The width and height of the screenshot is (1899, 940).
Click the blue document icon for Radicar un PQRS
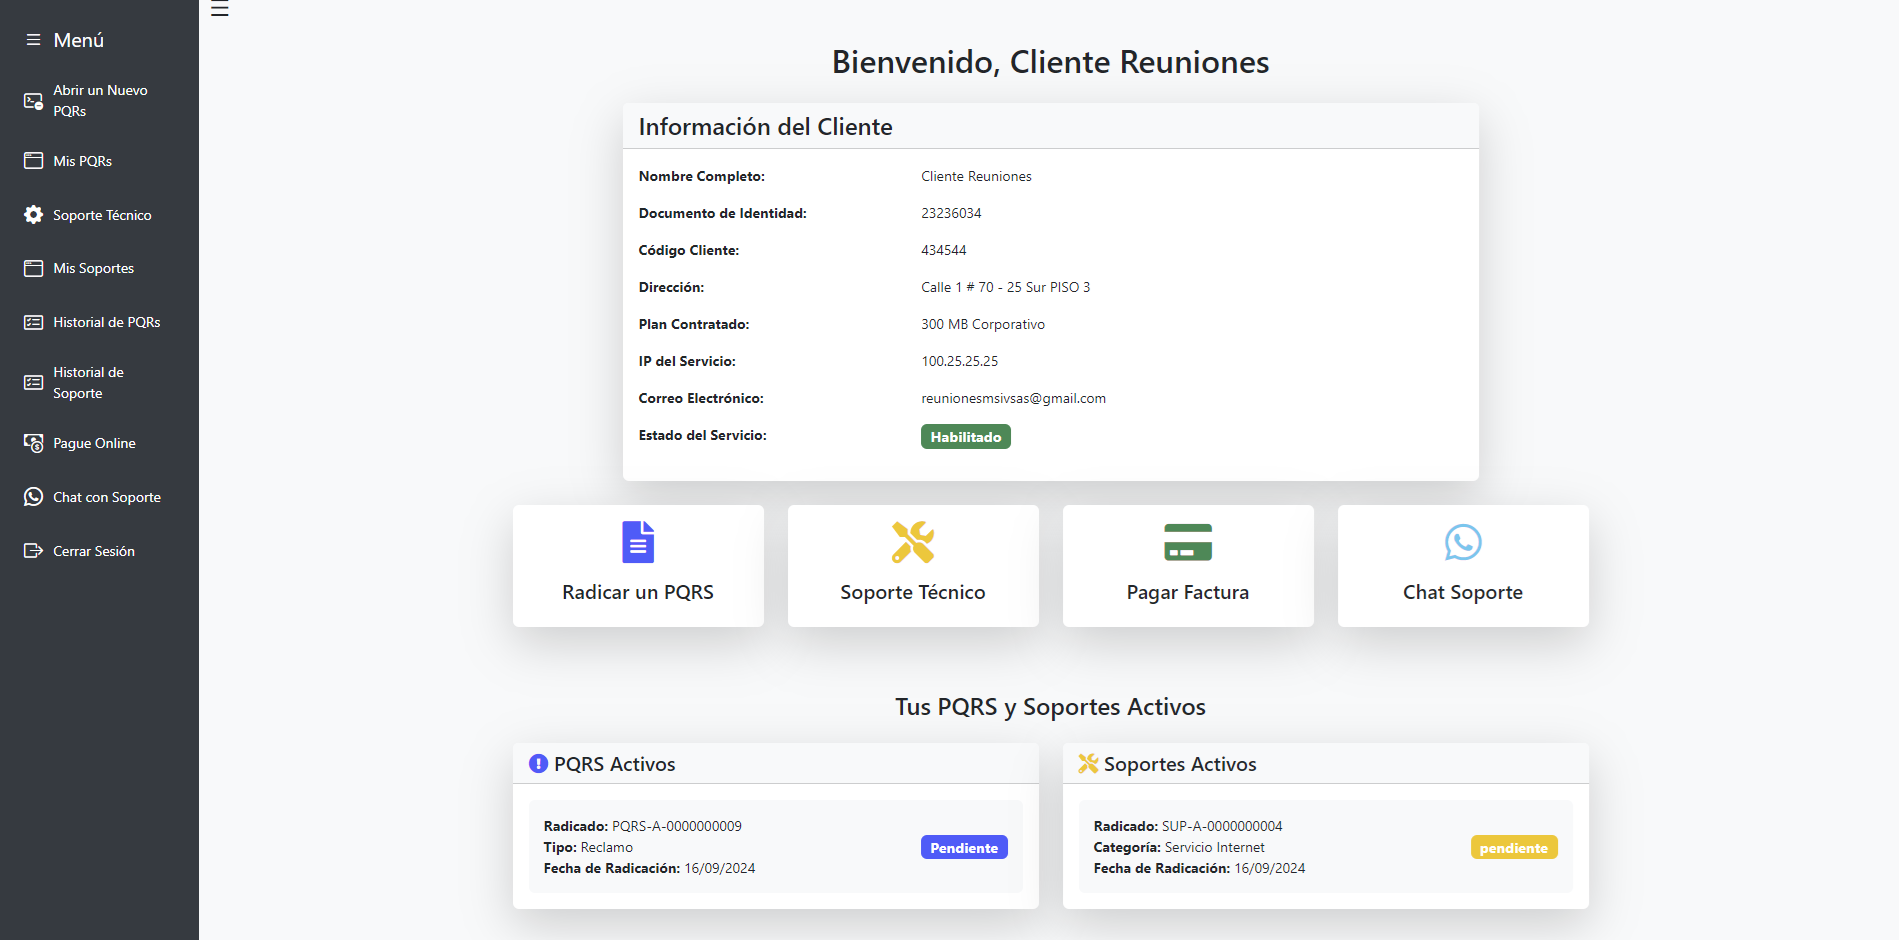pos(638,542)
